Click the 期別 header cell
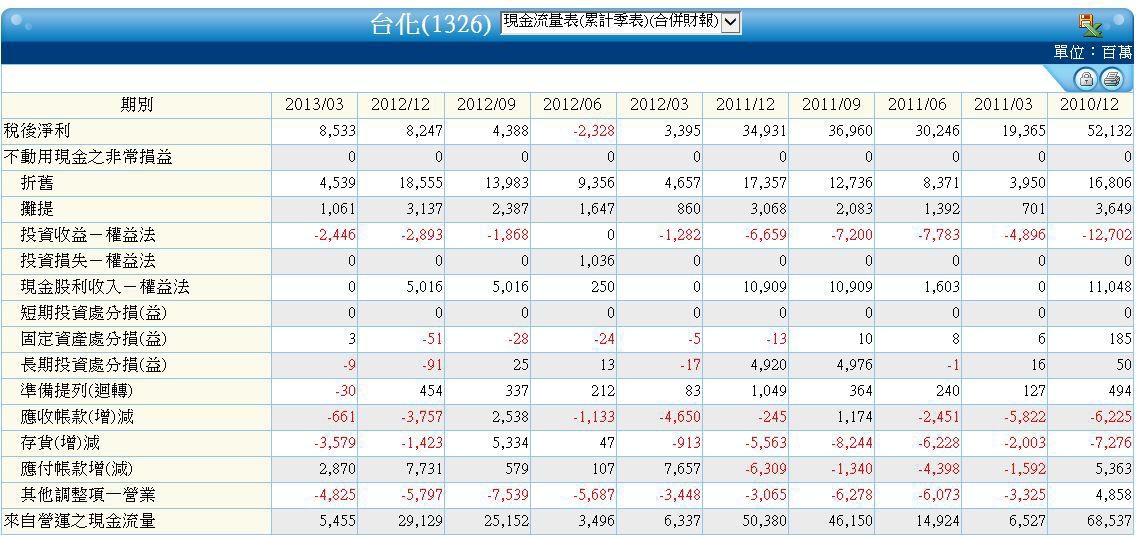1140x535 pixels. 136,105
